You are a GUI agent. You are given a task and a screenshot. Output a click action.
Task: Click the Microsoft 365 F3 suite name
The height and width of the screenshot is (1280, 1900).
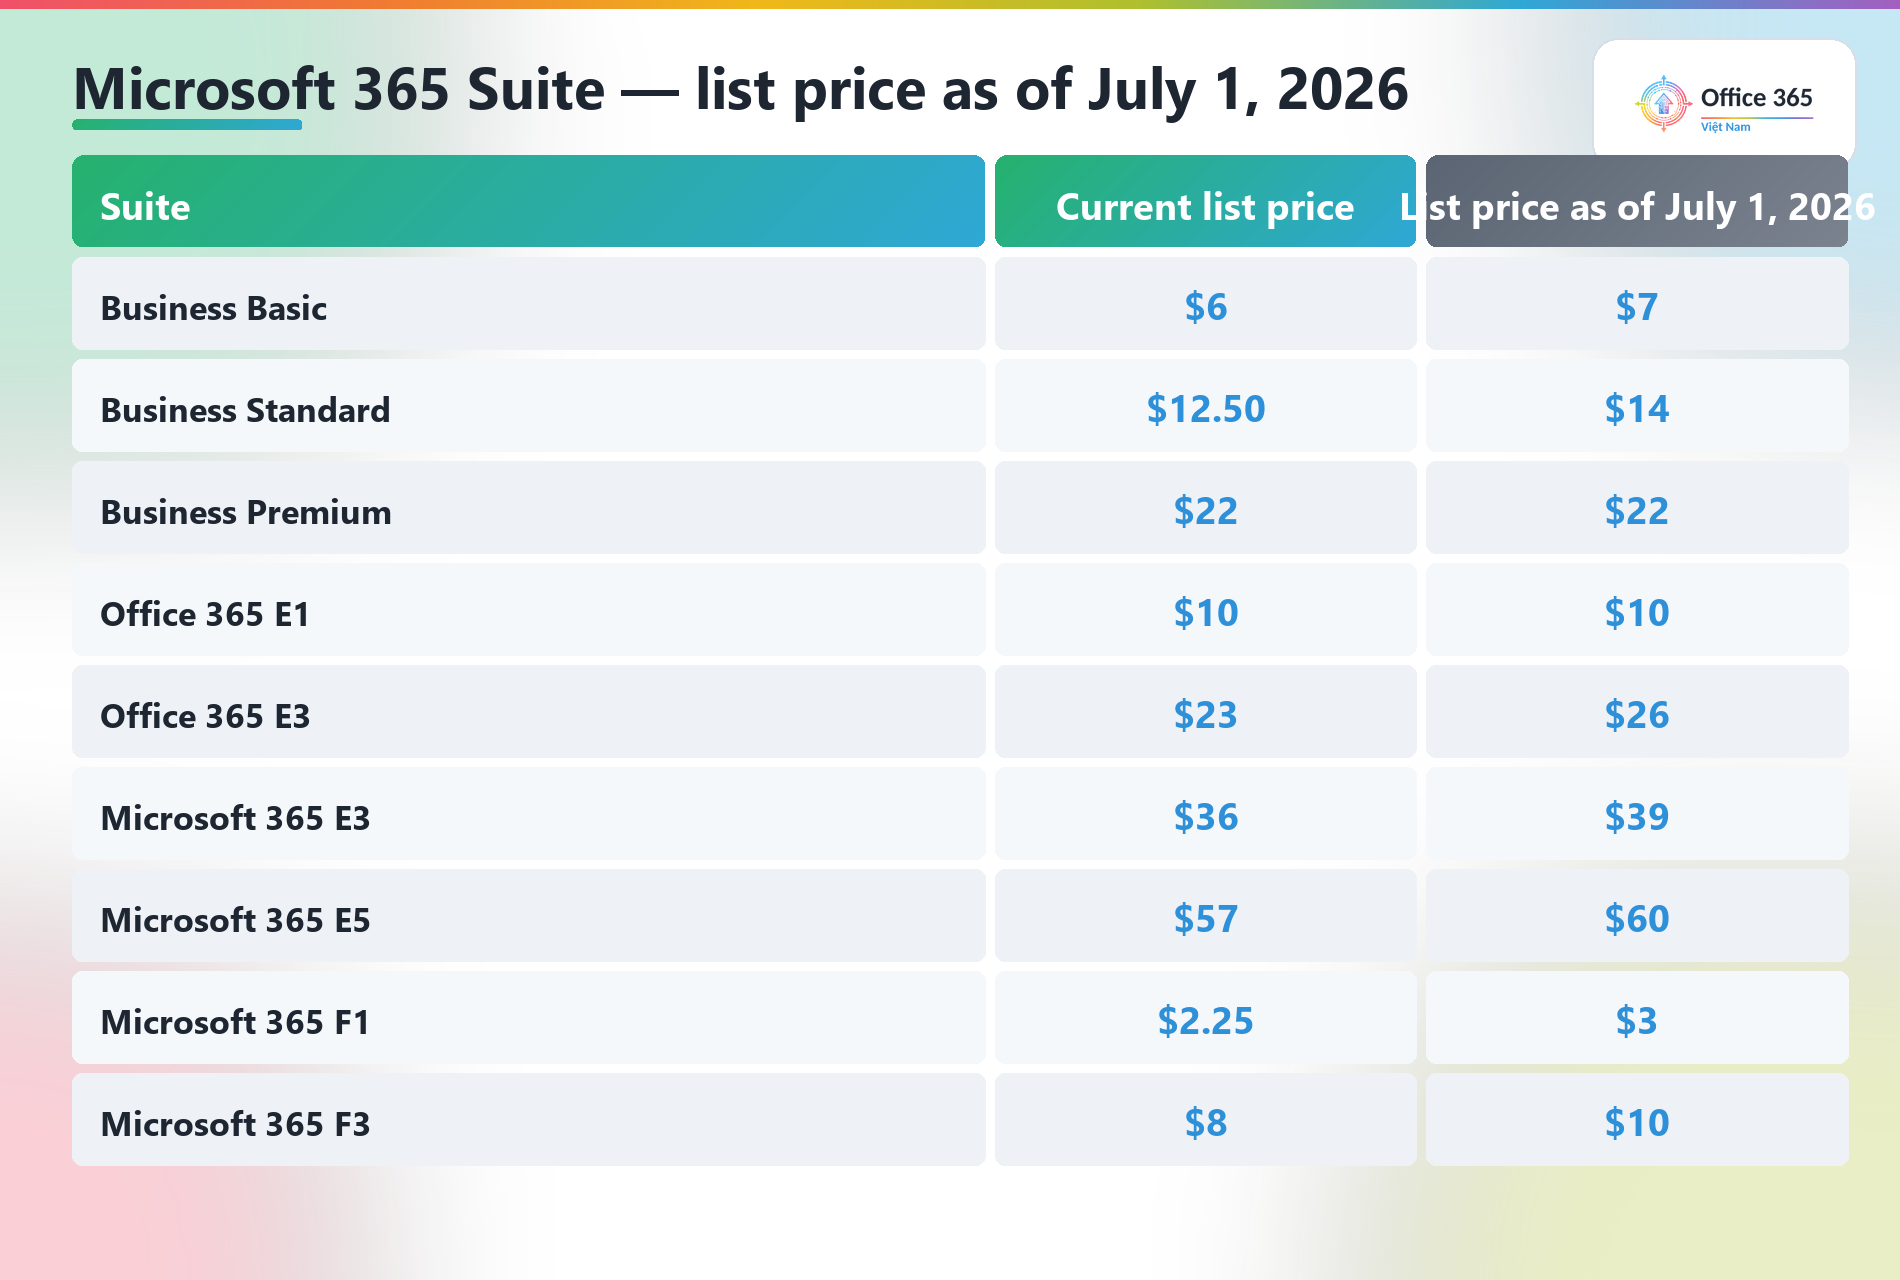pos(235,1124)
